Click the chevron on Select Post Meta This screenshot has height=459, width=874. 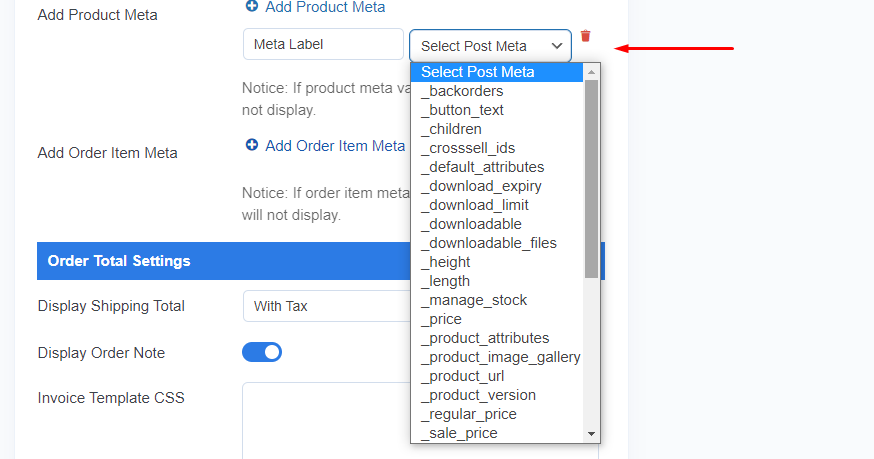556,46
